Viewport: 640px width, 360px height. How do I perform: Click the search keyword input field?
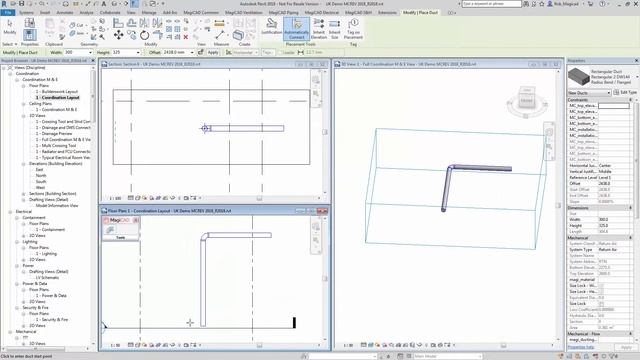[x=491, y=4]
